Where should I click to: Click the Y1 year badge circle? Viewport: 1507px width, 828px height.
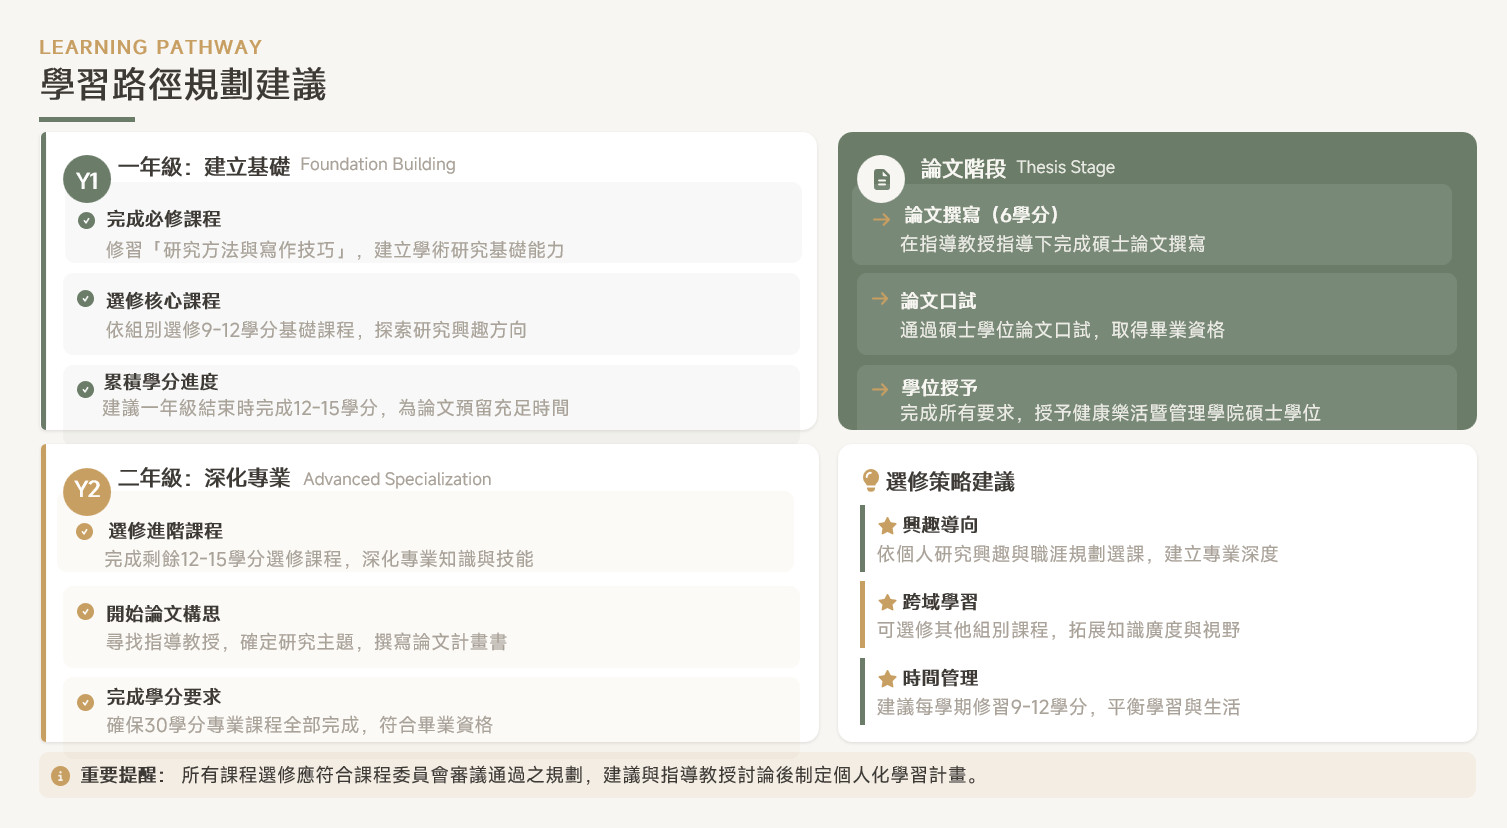pyautogui.click(x=87, y=180)
